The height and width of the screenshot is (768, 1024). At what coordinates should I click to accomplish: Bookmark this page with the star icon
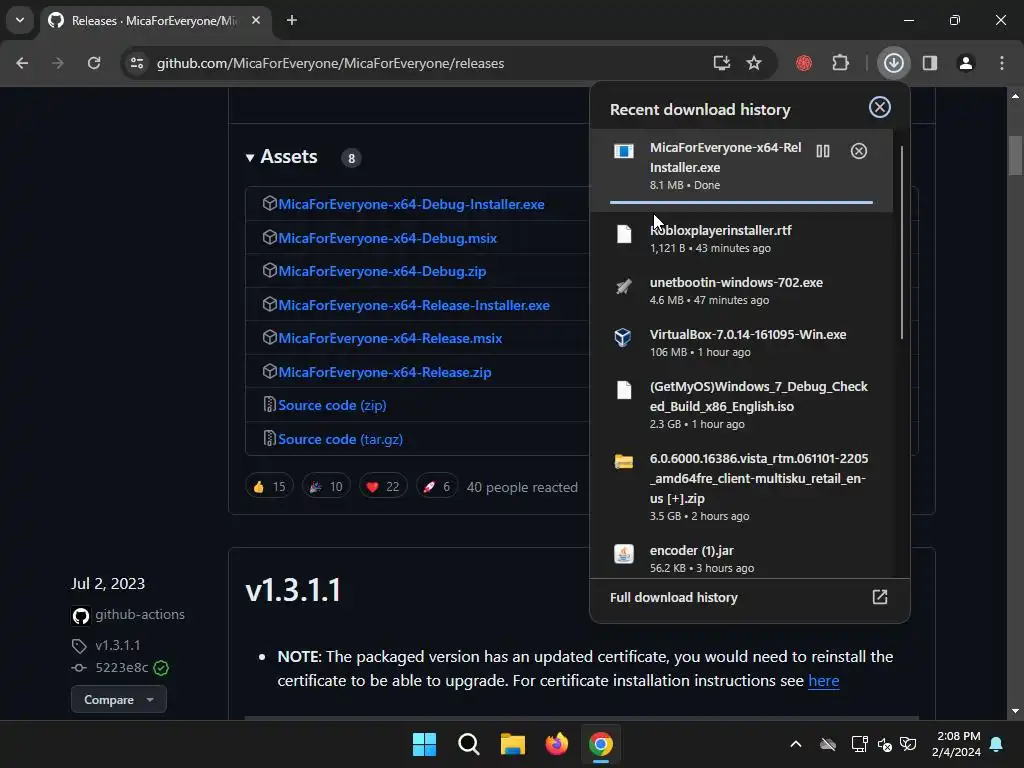(754, 63)
